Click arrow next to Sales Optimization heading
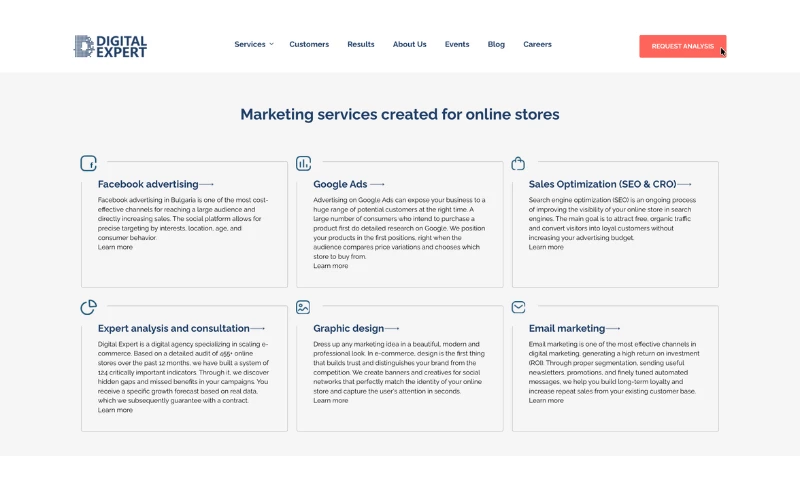The height and width of the screenshot is (480, 800). [685, 184]
